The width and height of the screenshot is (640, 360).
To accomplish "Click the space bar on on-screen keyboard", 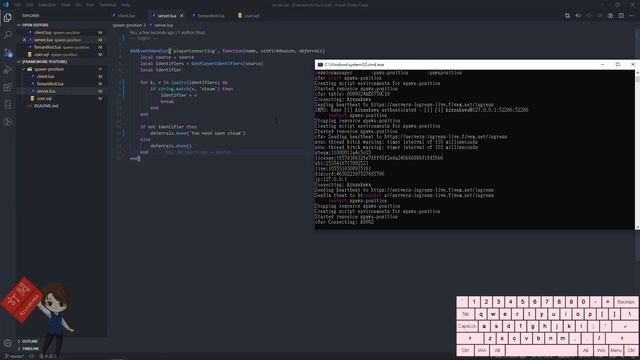I will pos(541,350).
